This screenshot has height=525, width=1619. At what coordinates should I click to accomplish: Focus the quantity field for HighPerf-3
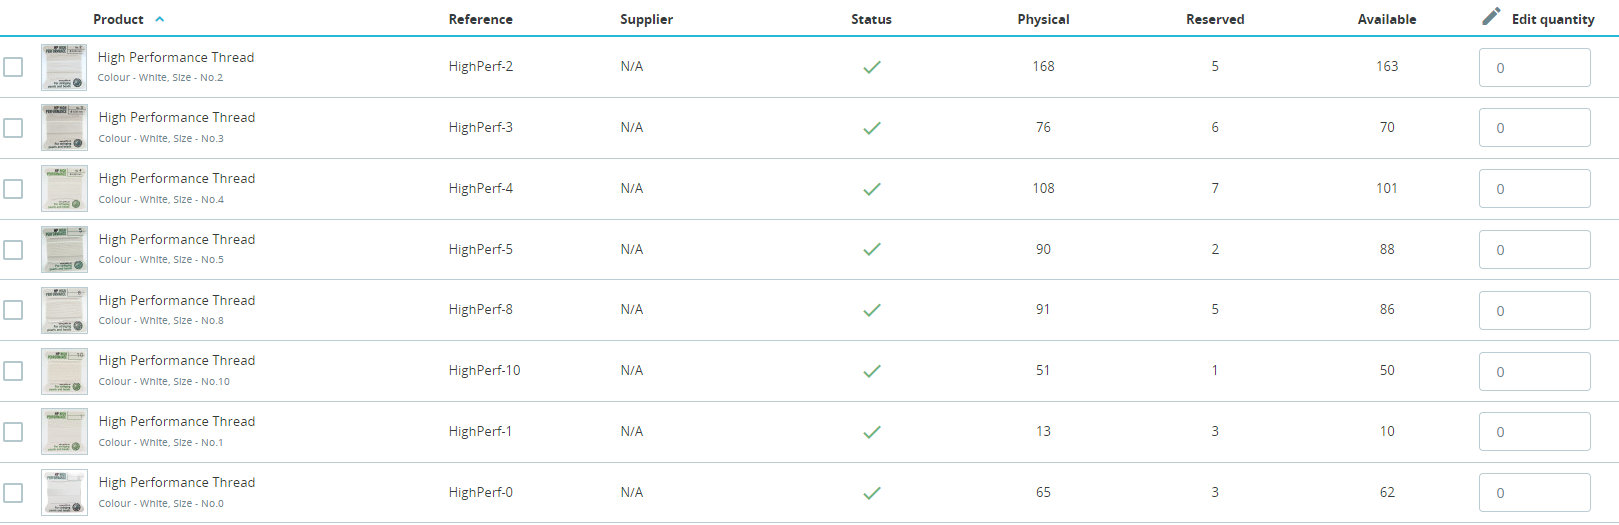(x=1534, y=128)
